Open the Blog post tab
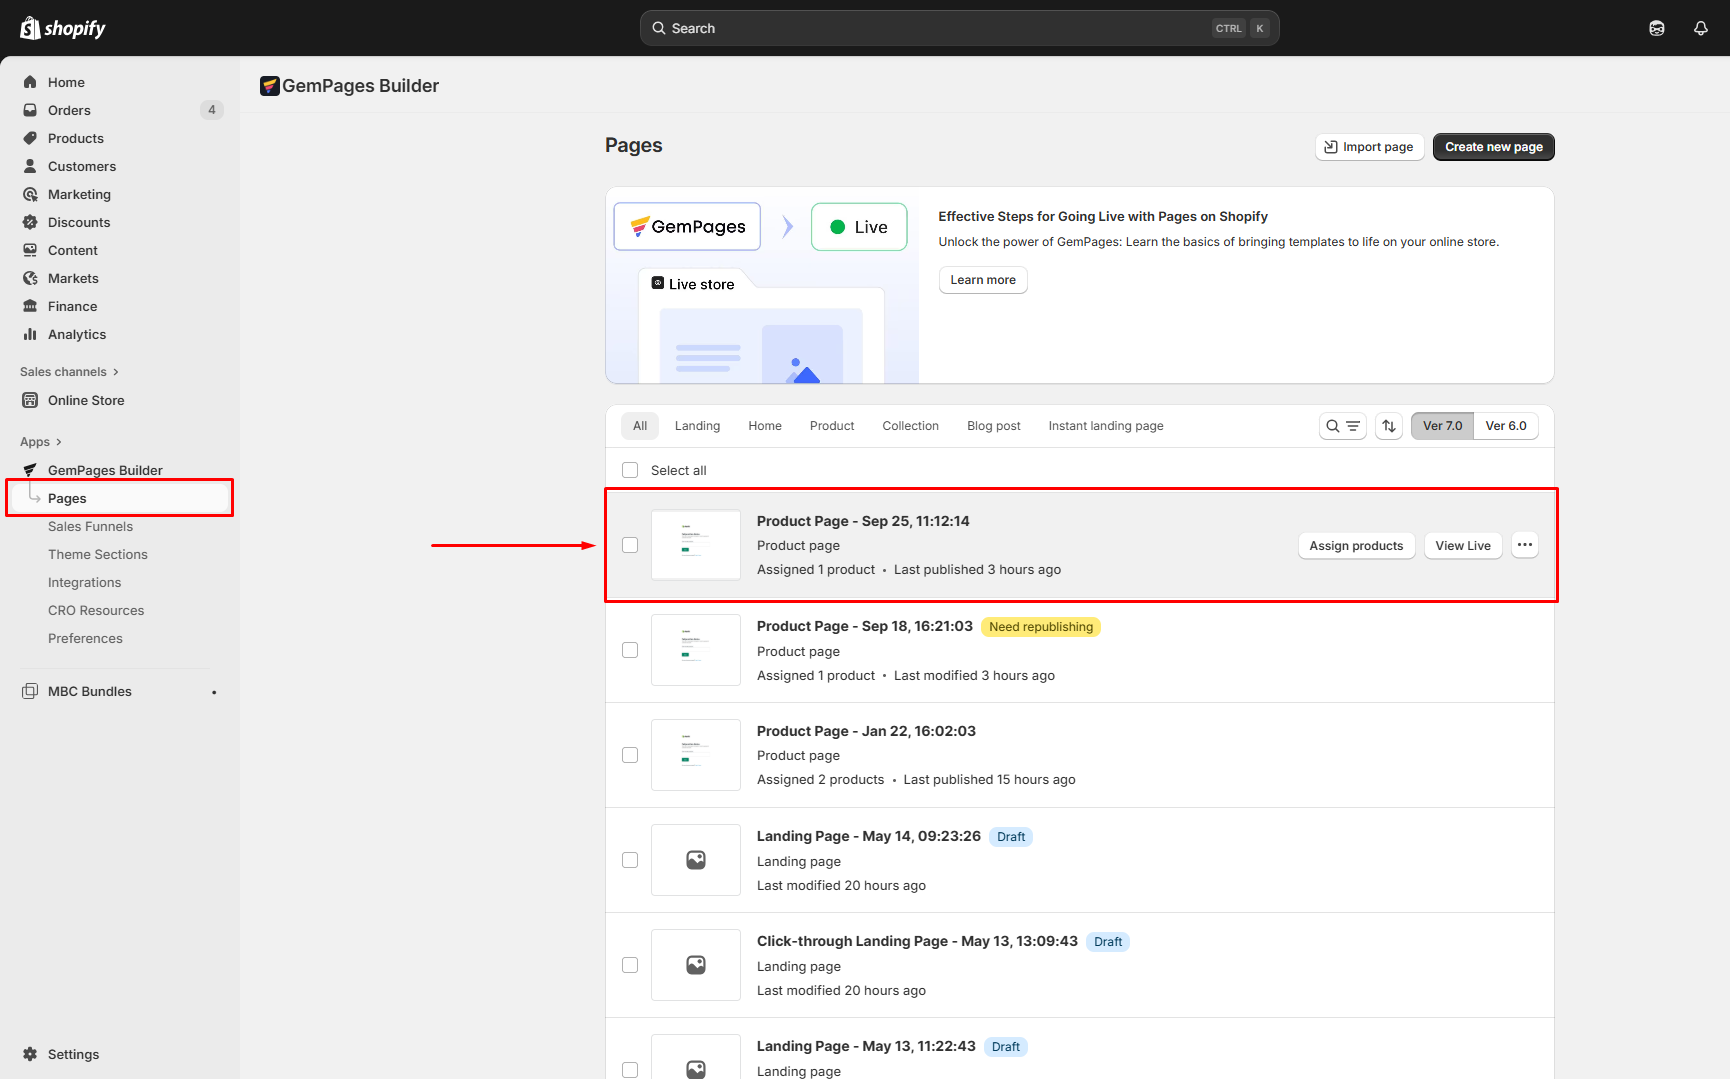The width and height of the screenshot is (1730, 1079). (x=993, y=426)
